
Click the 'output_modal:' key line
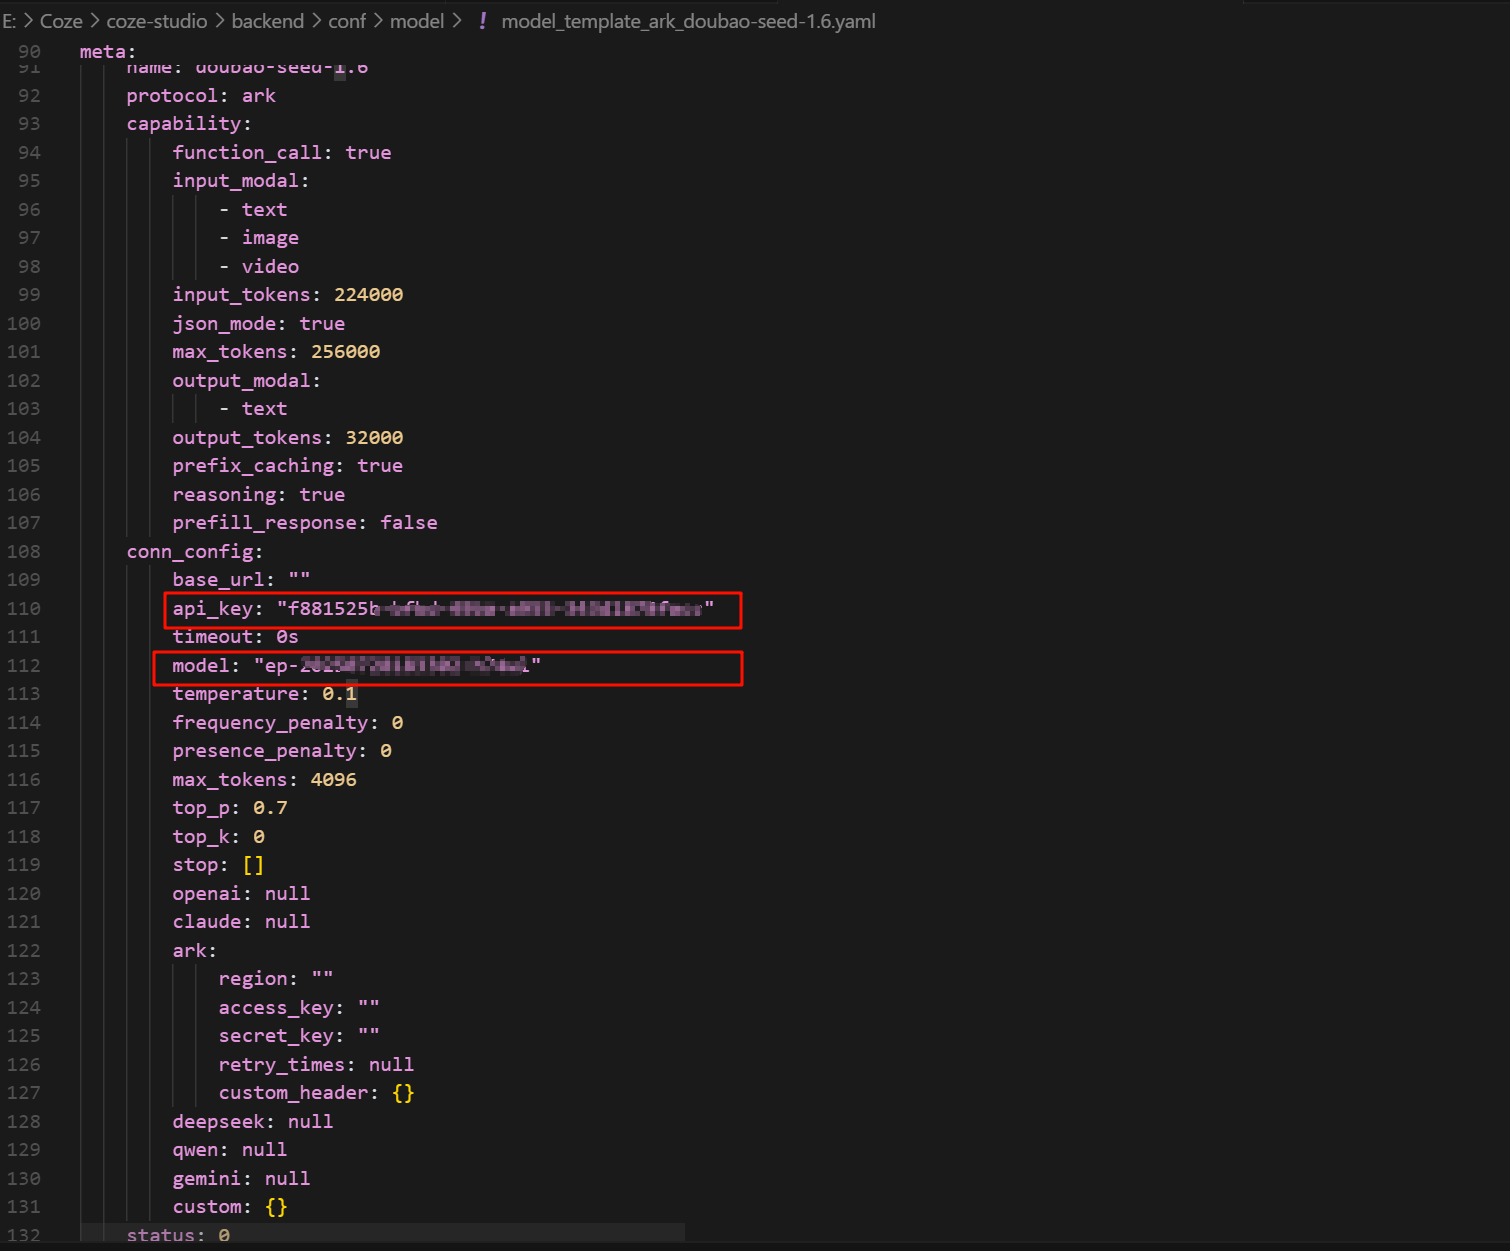[247, 381]
